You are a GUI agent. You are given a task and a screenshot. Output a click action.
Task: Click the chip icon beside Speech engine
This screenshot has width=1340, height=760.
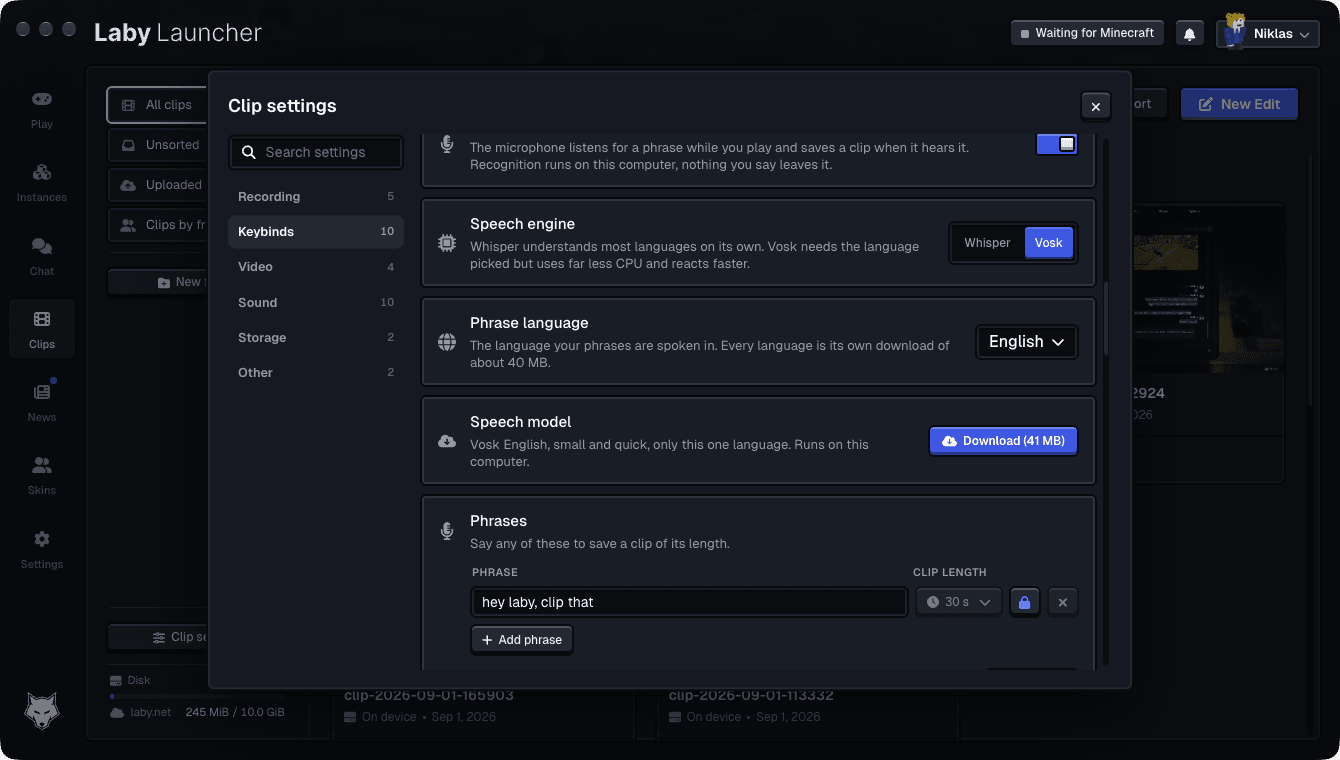coord(447,243)
